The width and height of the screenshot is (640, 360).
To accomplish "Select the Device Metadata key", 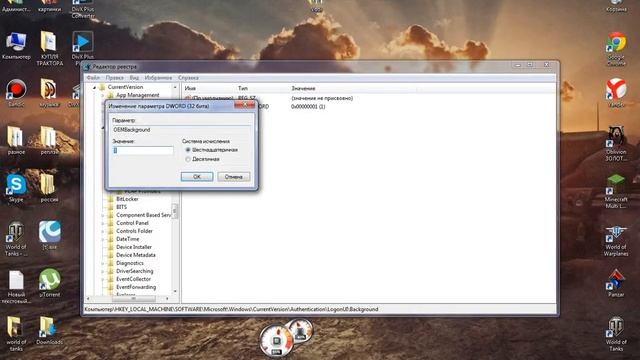I will (x=136, y=255).
